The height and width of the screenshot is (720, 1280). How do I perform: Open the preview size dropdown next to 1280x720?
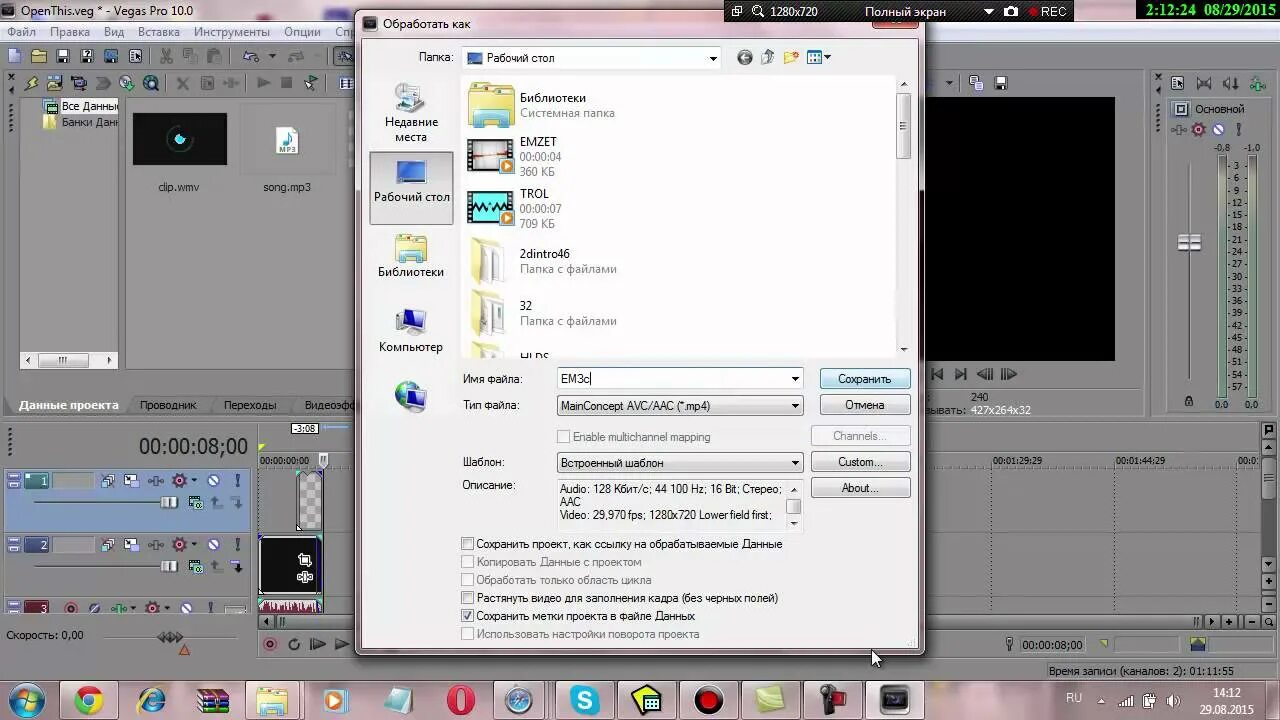[989, 11]
